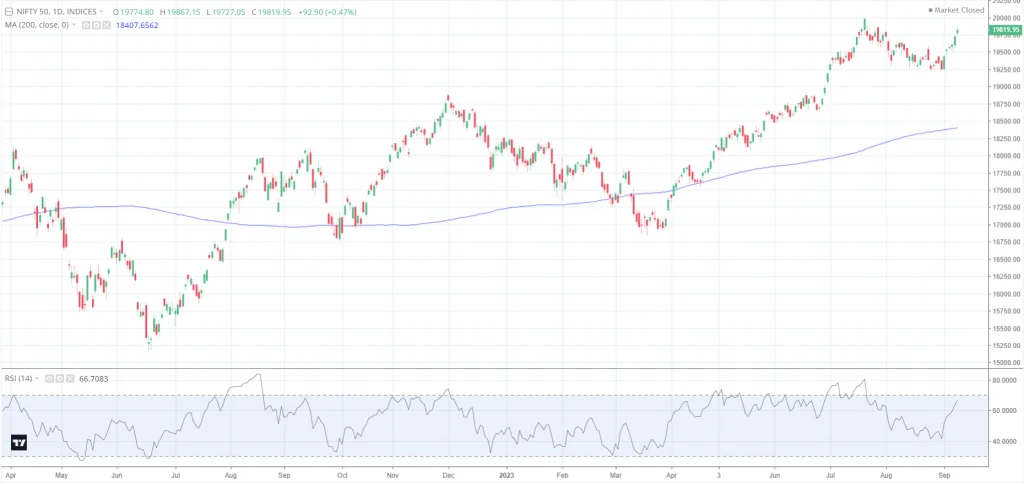
Task: Click the +92.90 (+0.47%) change text
Action: [327, 12]
